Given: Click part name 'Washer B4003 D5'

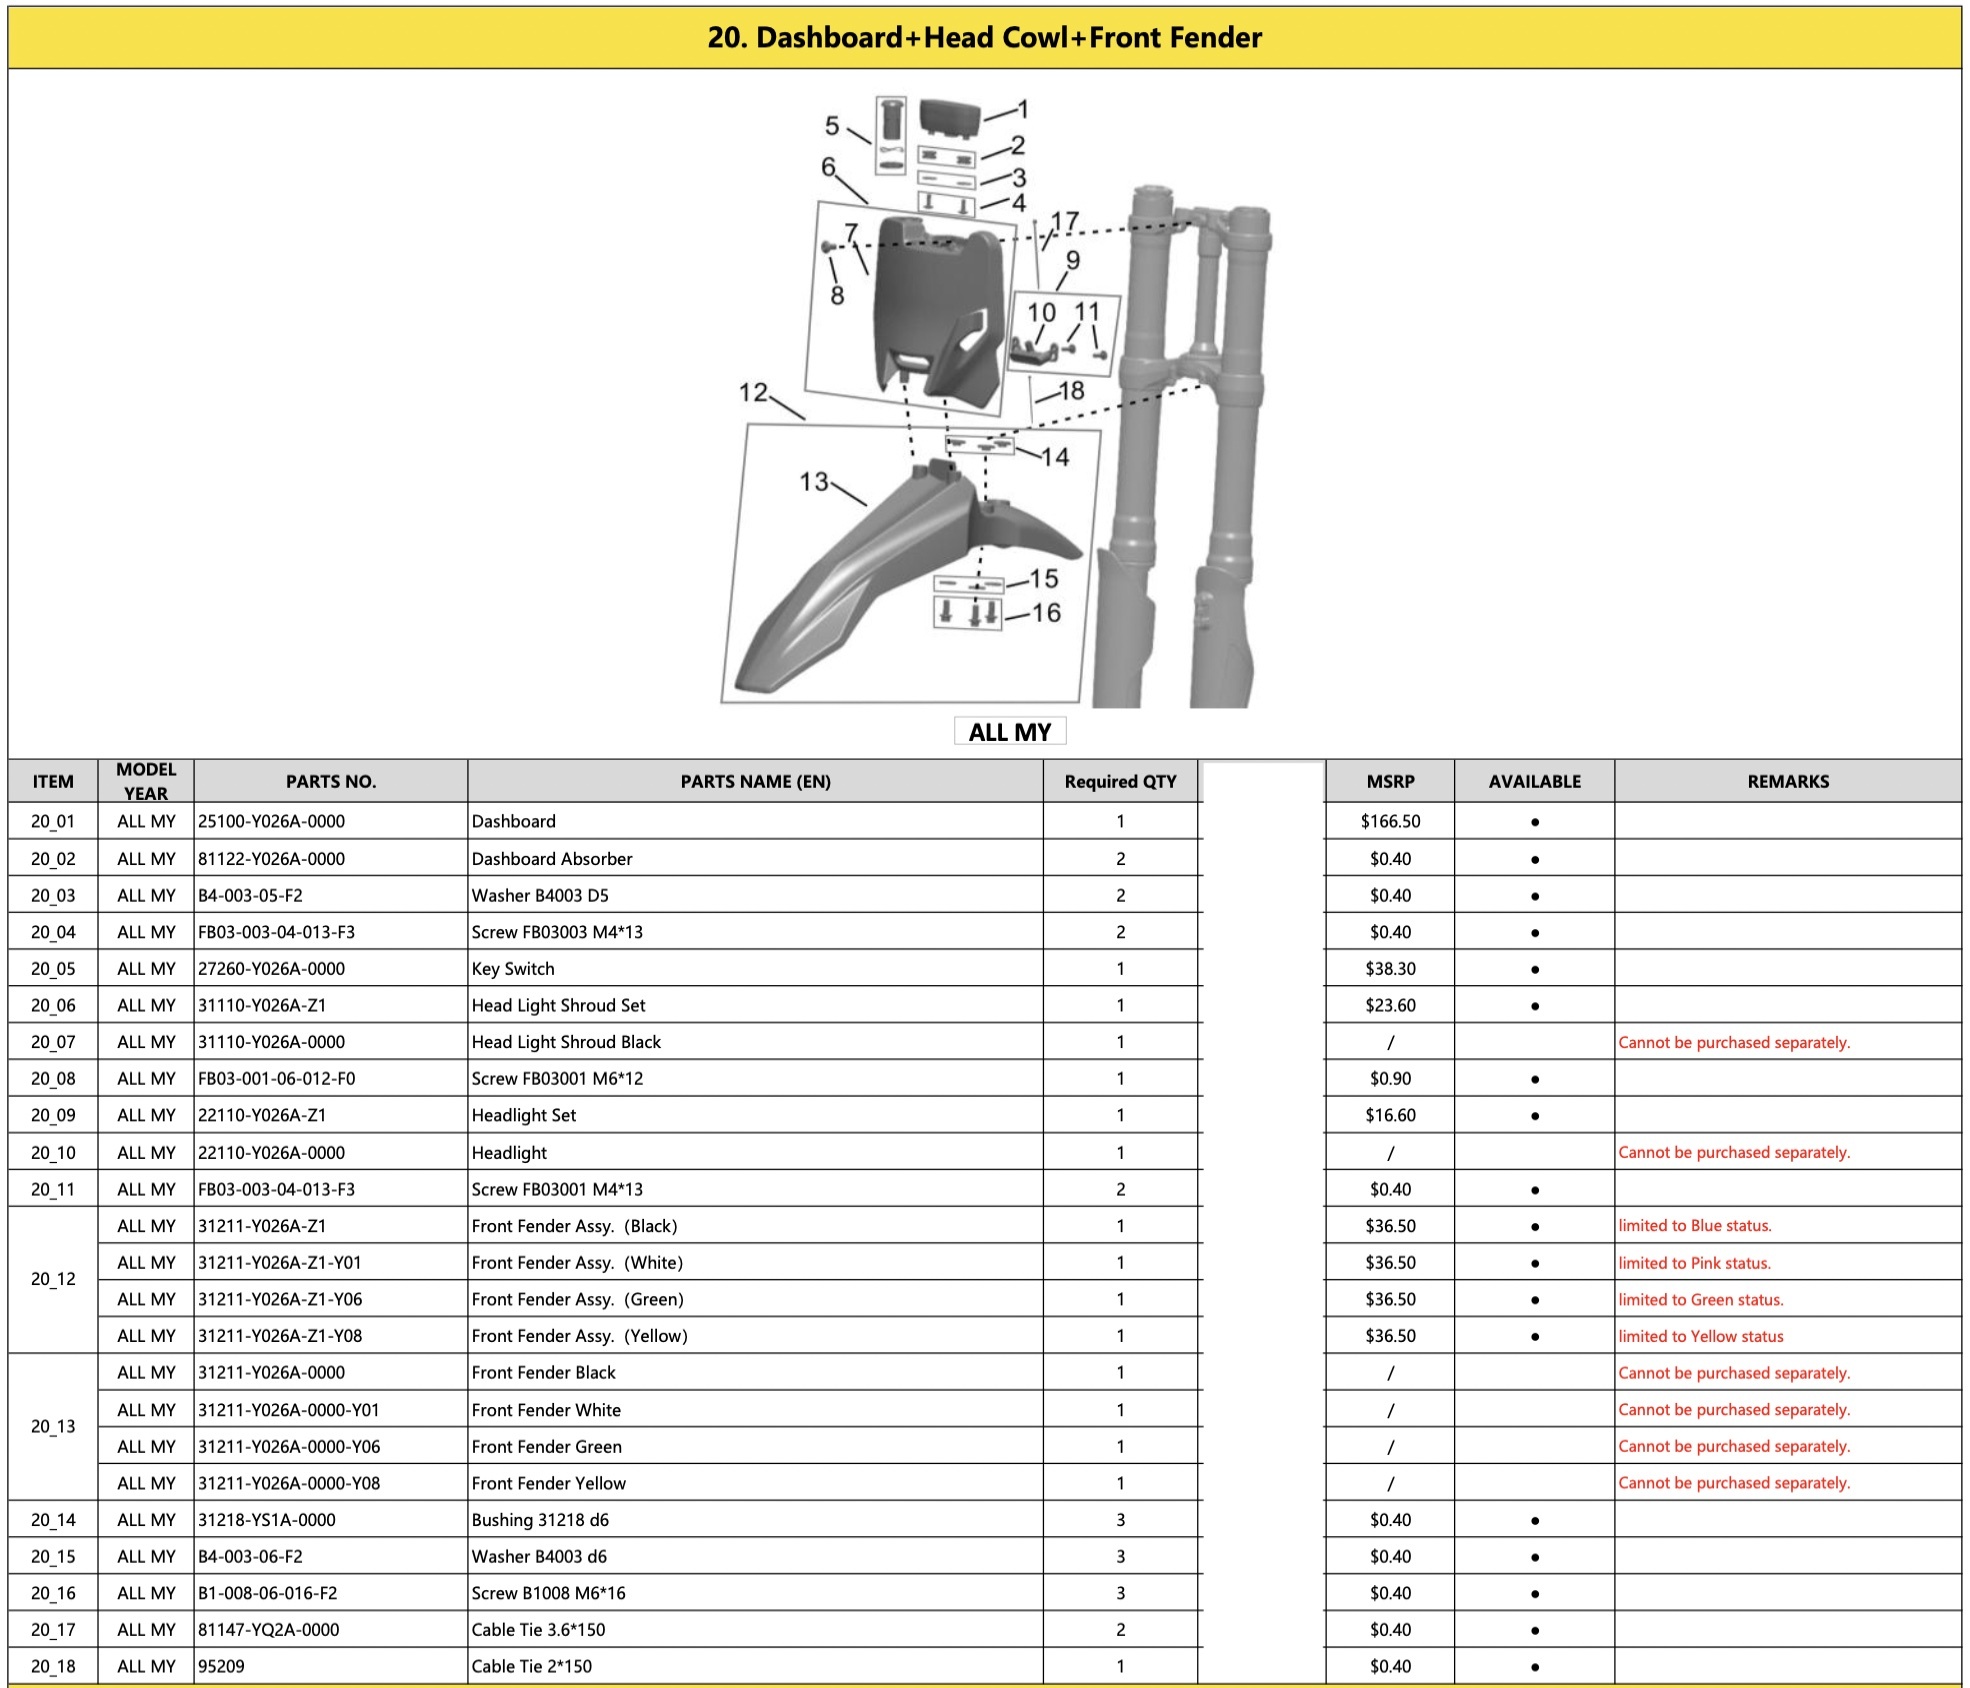Looking at the screenshot, I should 540,895.
